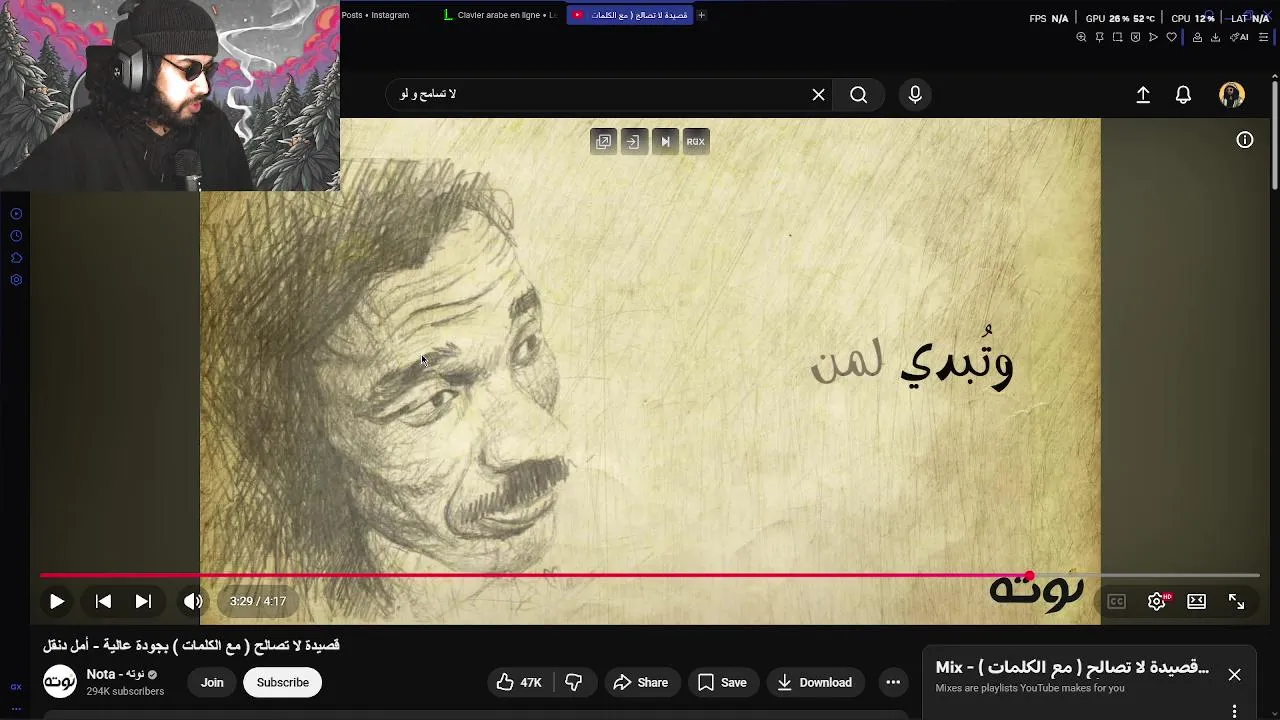Open the notifications bell

[1183, 94]
